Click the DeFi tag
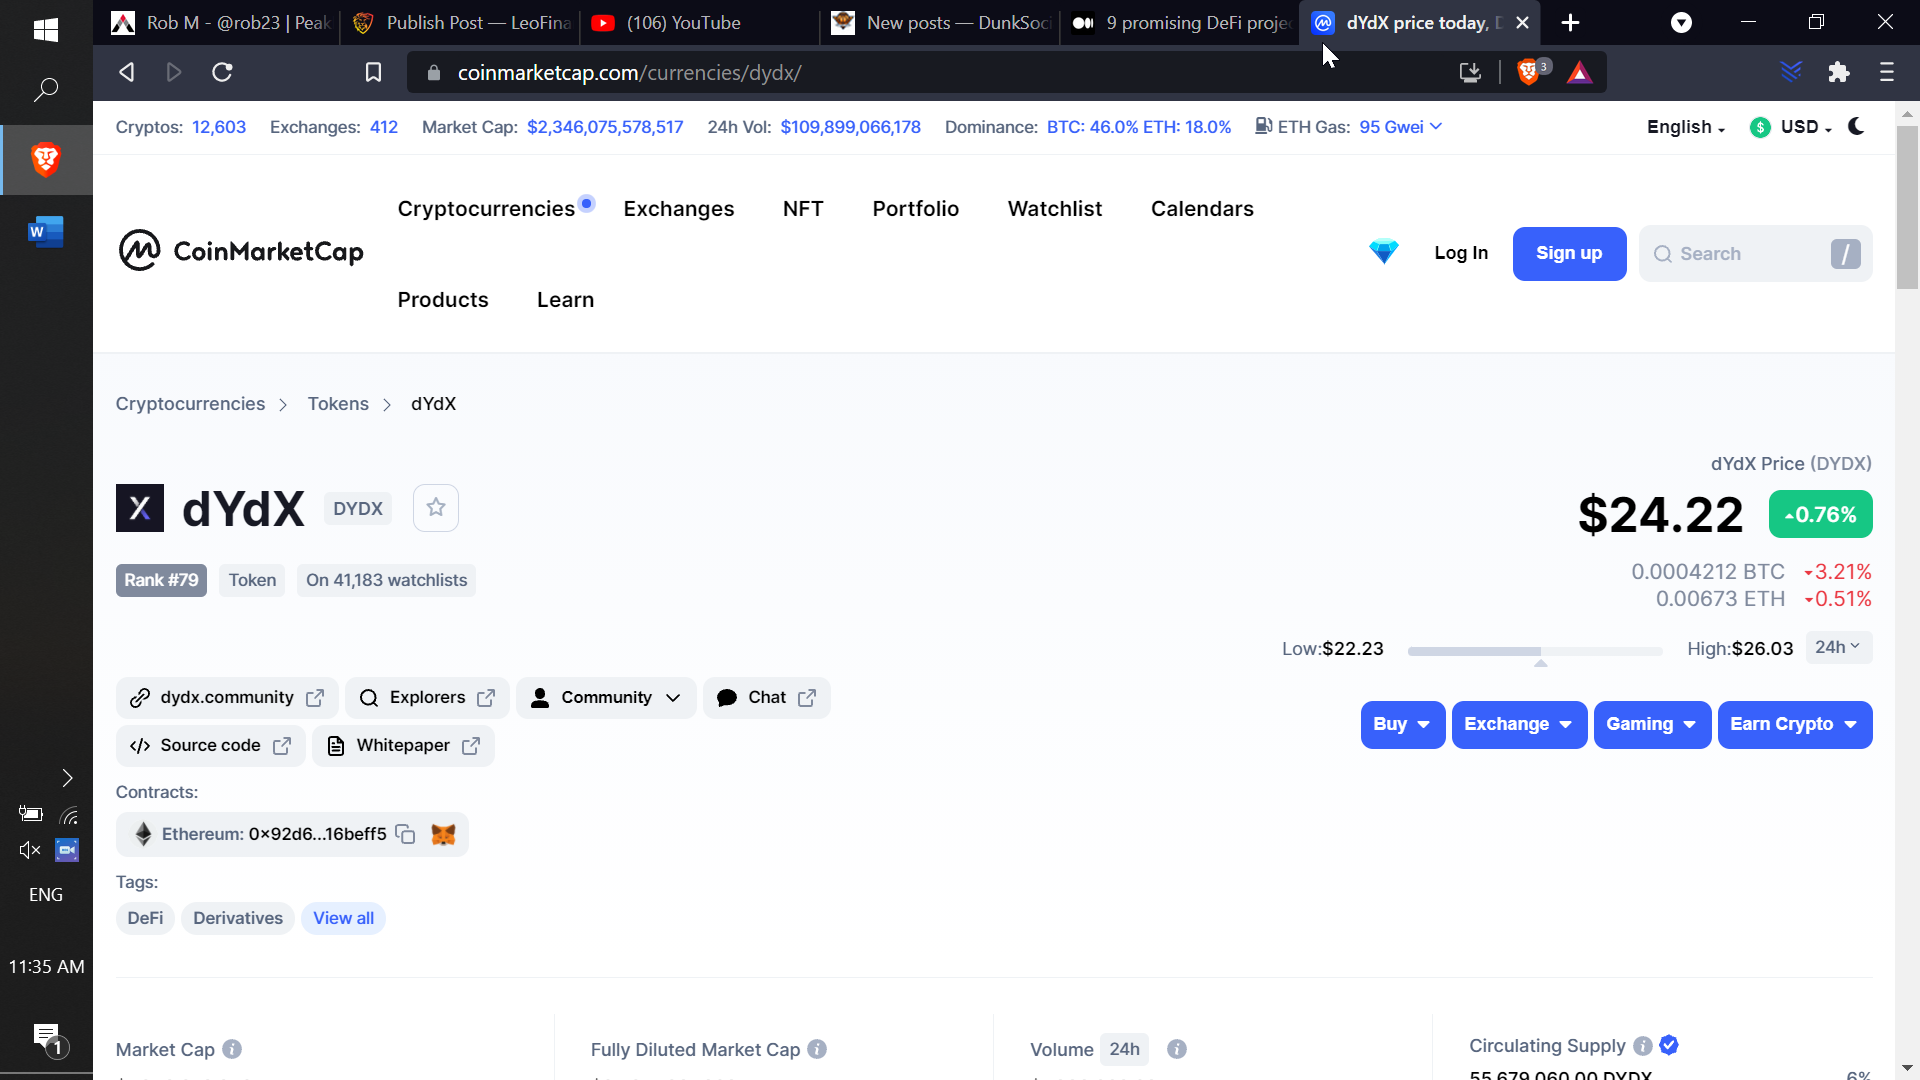Viewport: 1920px width, 1080px height. (x=145, y=918)
